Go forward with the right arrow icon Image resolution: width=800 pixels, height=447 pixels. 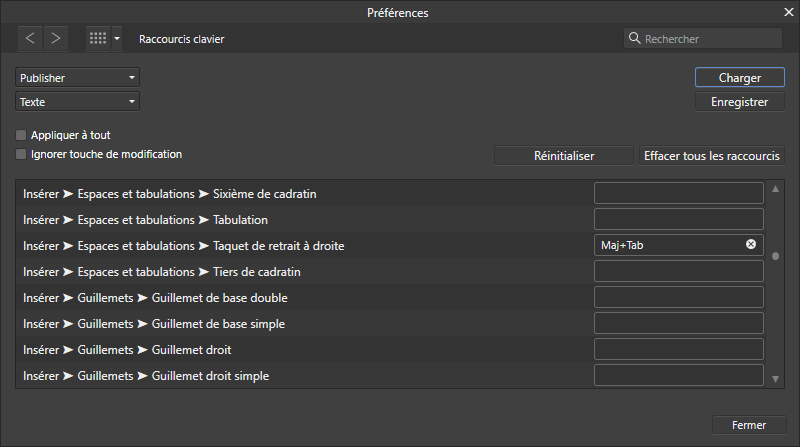click(56, 38)
